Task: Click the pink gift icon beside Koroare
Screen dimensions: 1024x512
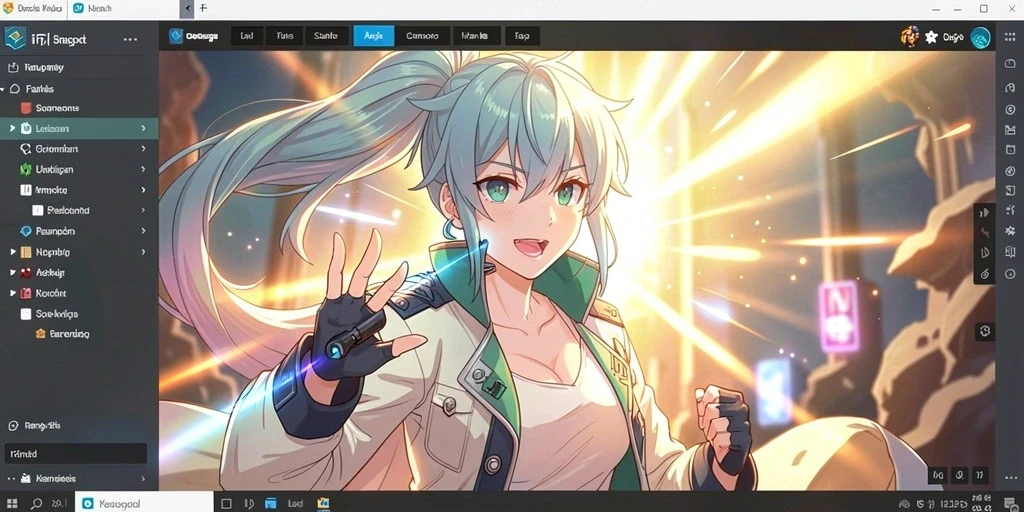Action: (x=26, y=293)
